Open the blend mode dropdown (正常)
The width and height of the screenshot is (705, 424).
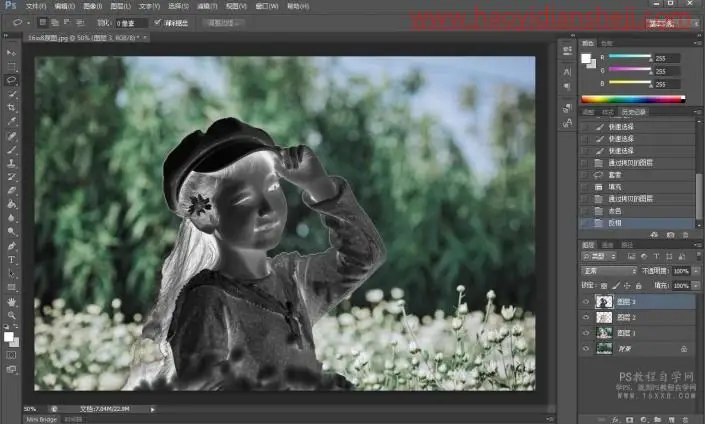click(x=609, y=271)
